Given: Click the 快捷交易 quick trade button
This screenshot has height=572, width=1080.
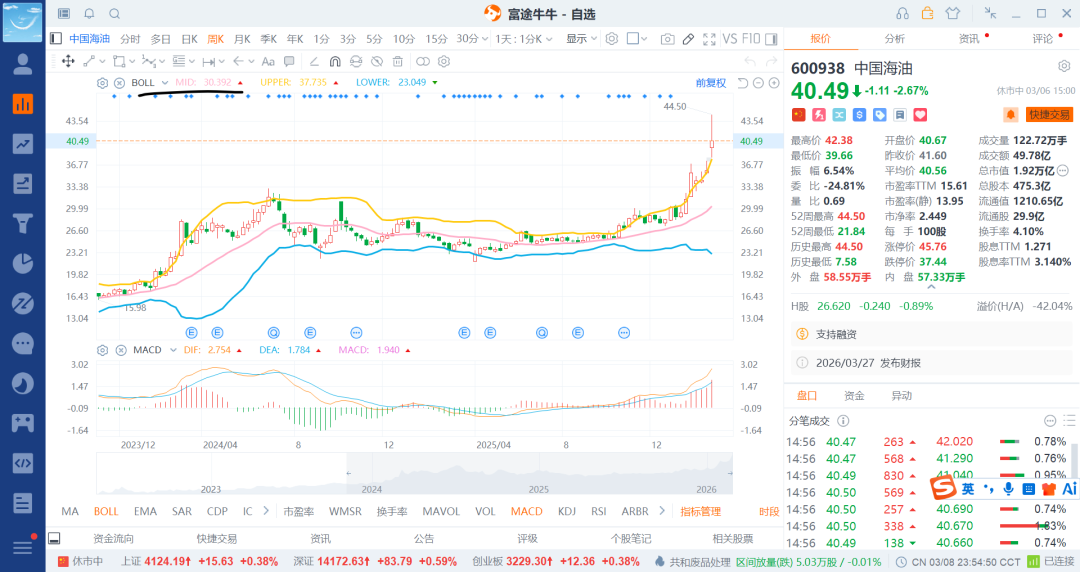Looking at the screenshot, I should (1050, 114).
